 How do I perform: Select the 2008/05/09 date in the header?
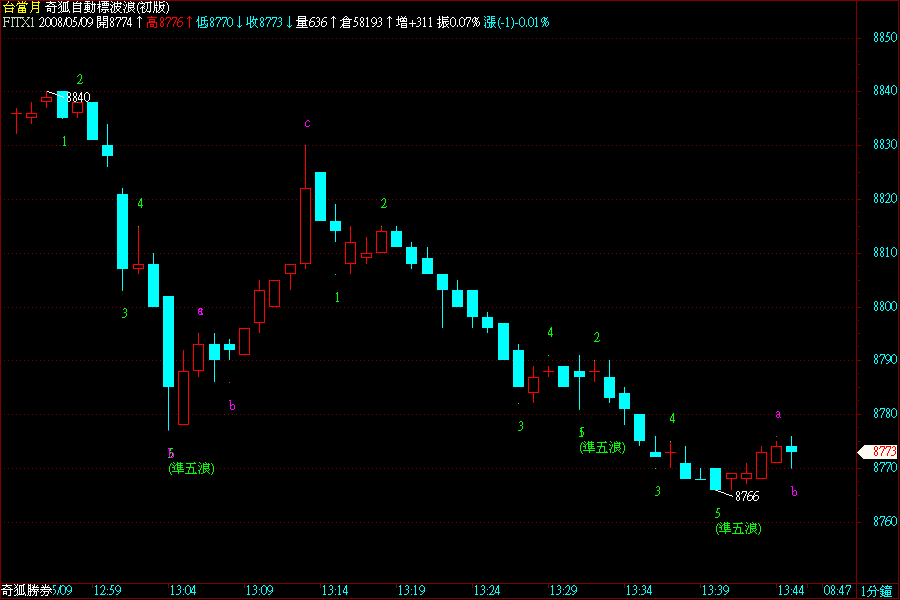pyautogui.click(x=65, y=22)
